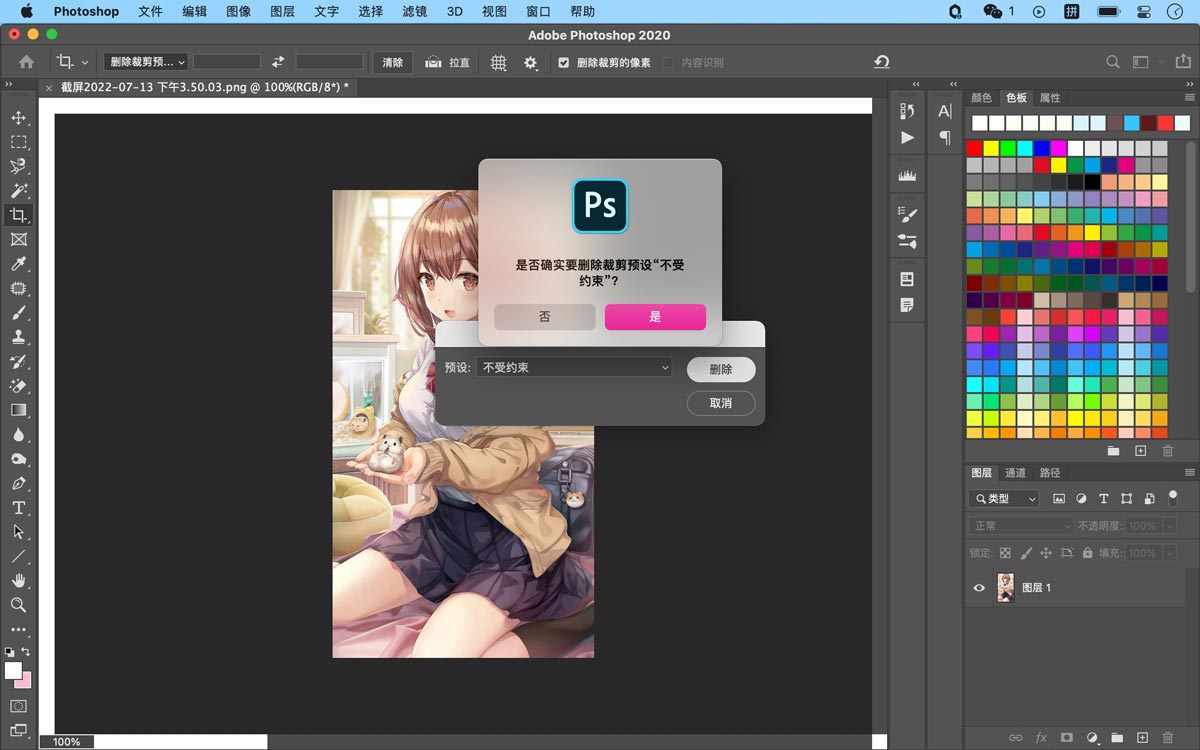This screenshot has width=1200, height=750.
Task: Click the 删除 button in preset dialog
Action: click(x=721, y=369)
